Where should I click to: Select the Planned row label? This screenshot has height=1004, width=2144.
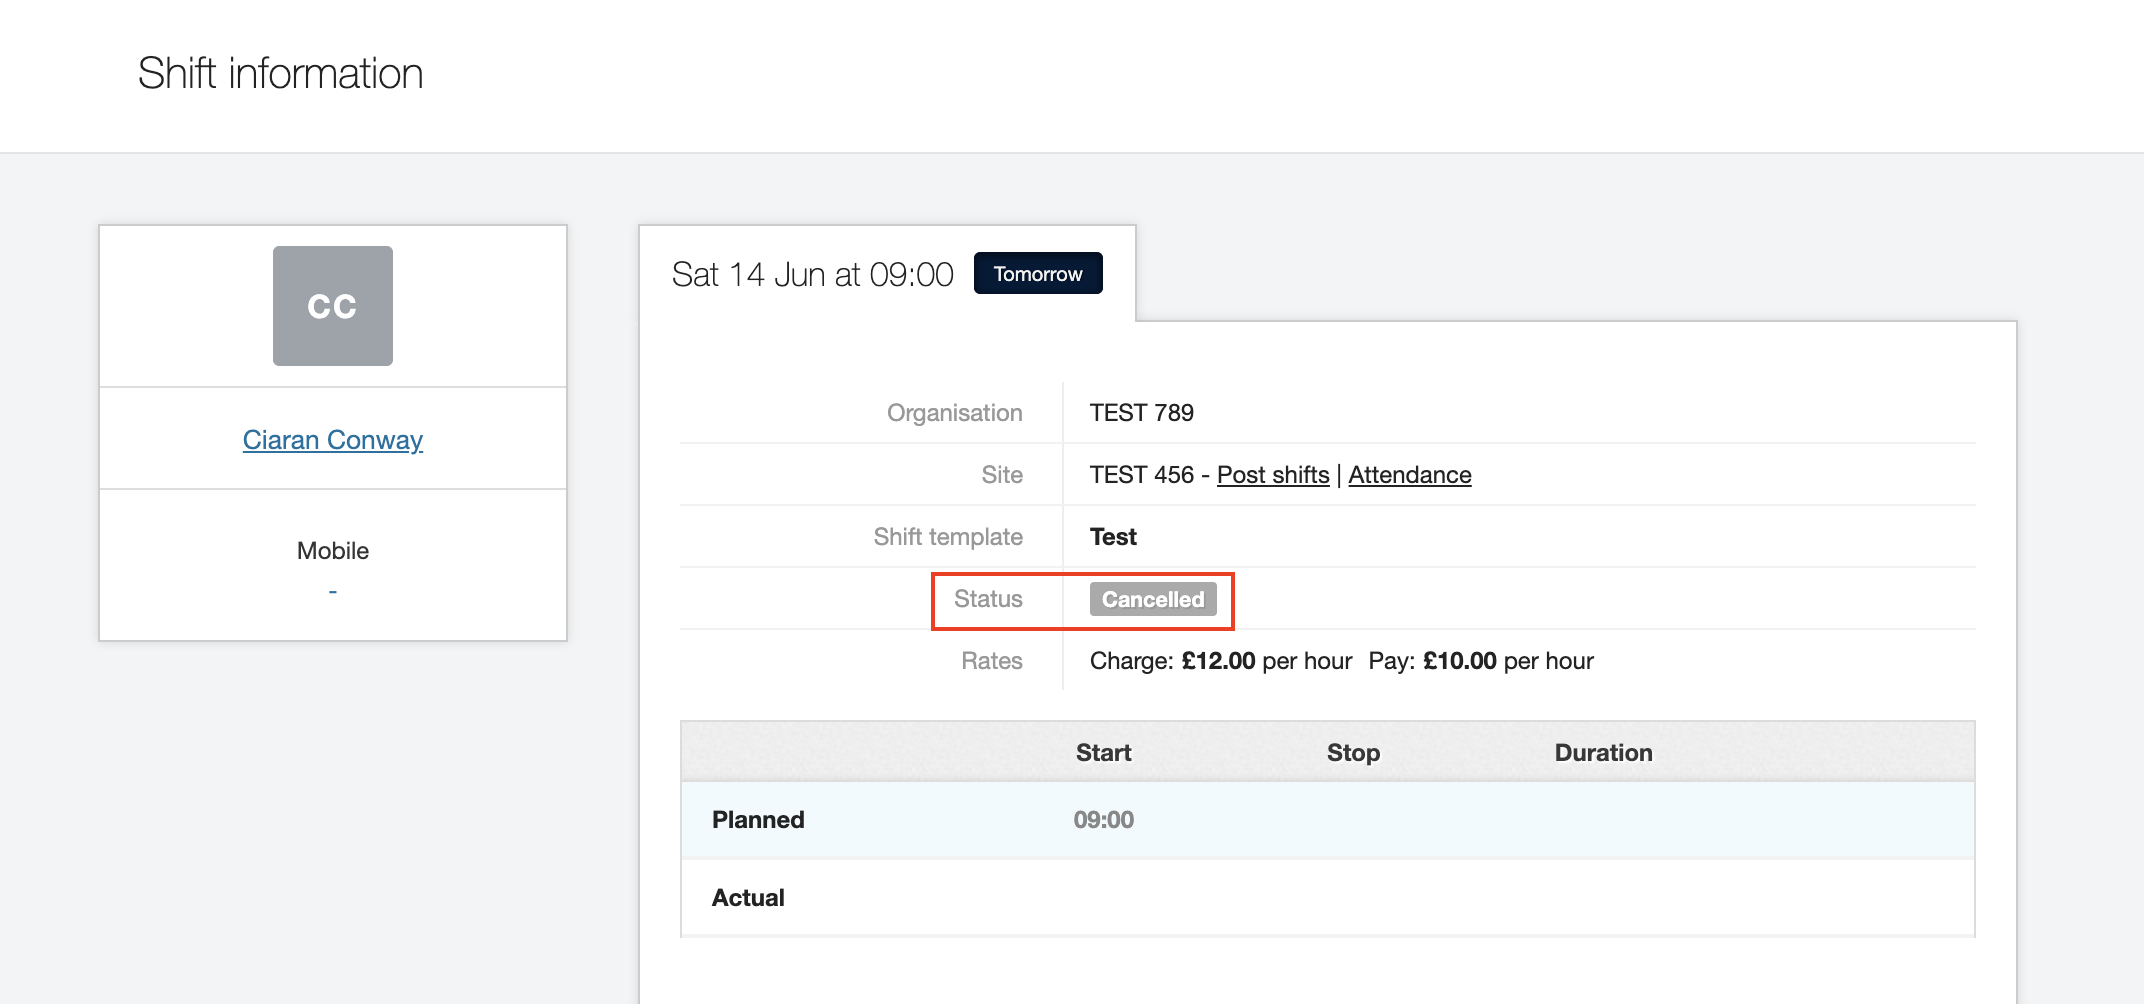coord(758,820)
